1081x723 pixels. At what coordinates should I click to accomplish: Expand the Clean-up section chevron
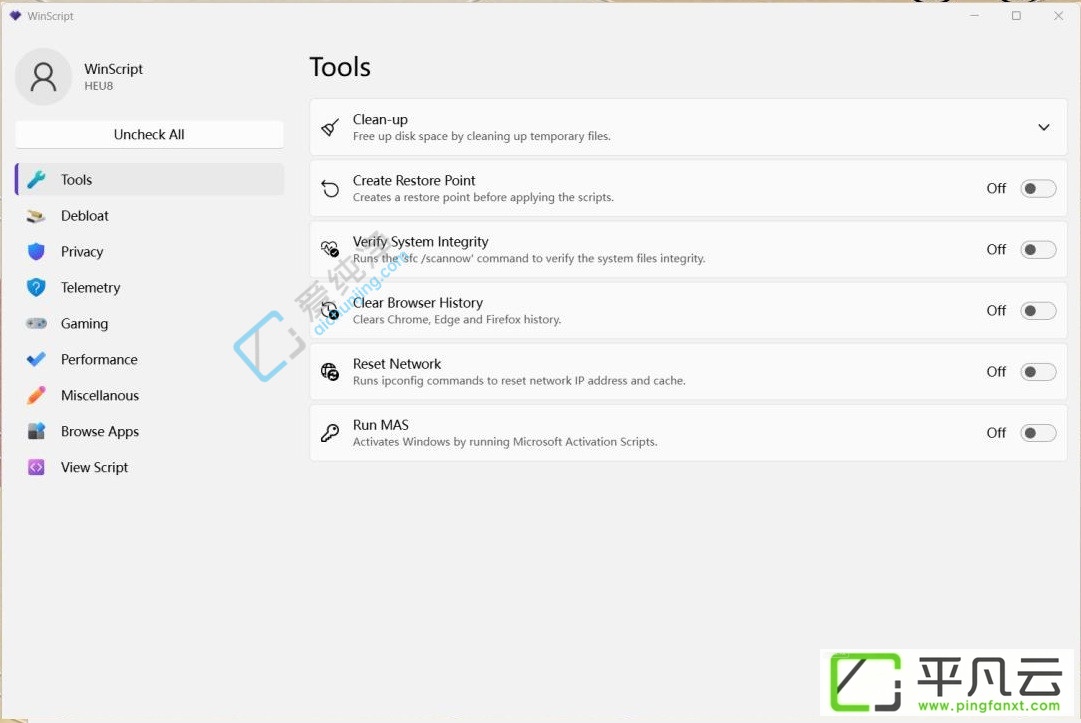[x=1044, y=128]
